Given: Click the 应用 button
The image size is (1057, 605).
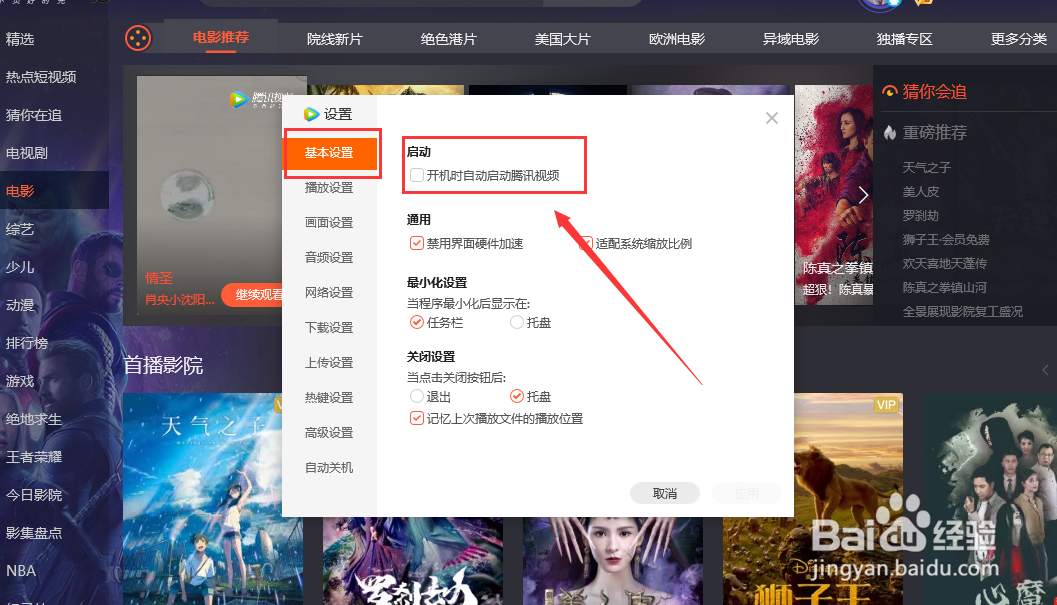Looking at the screenshot, I should (746, 494).
